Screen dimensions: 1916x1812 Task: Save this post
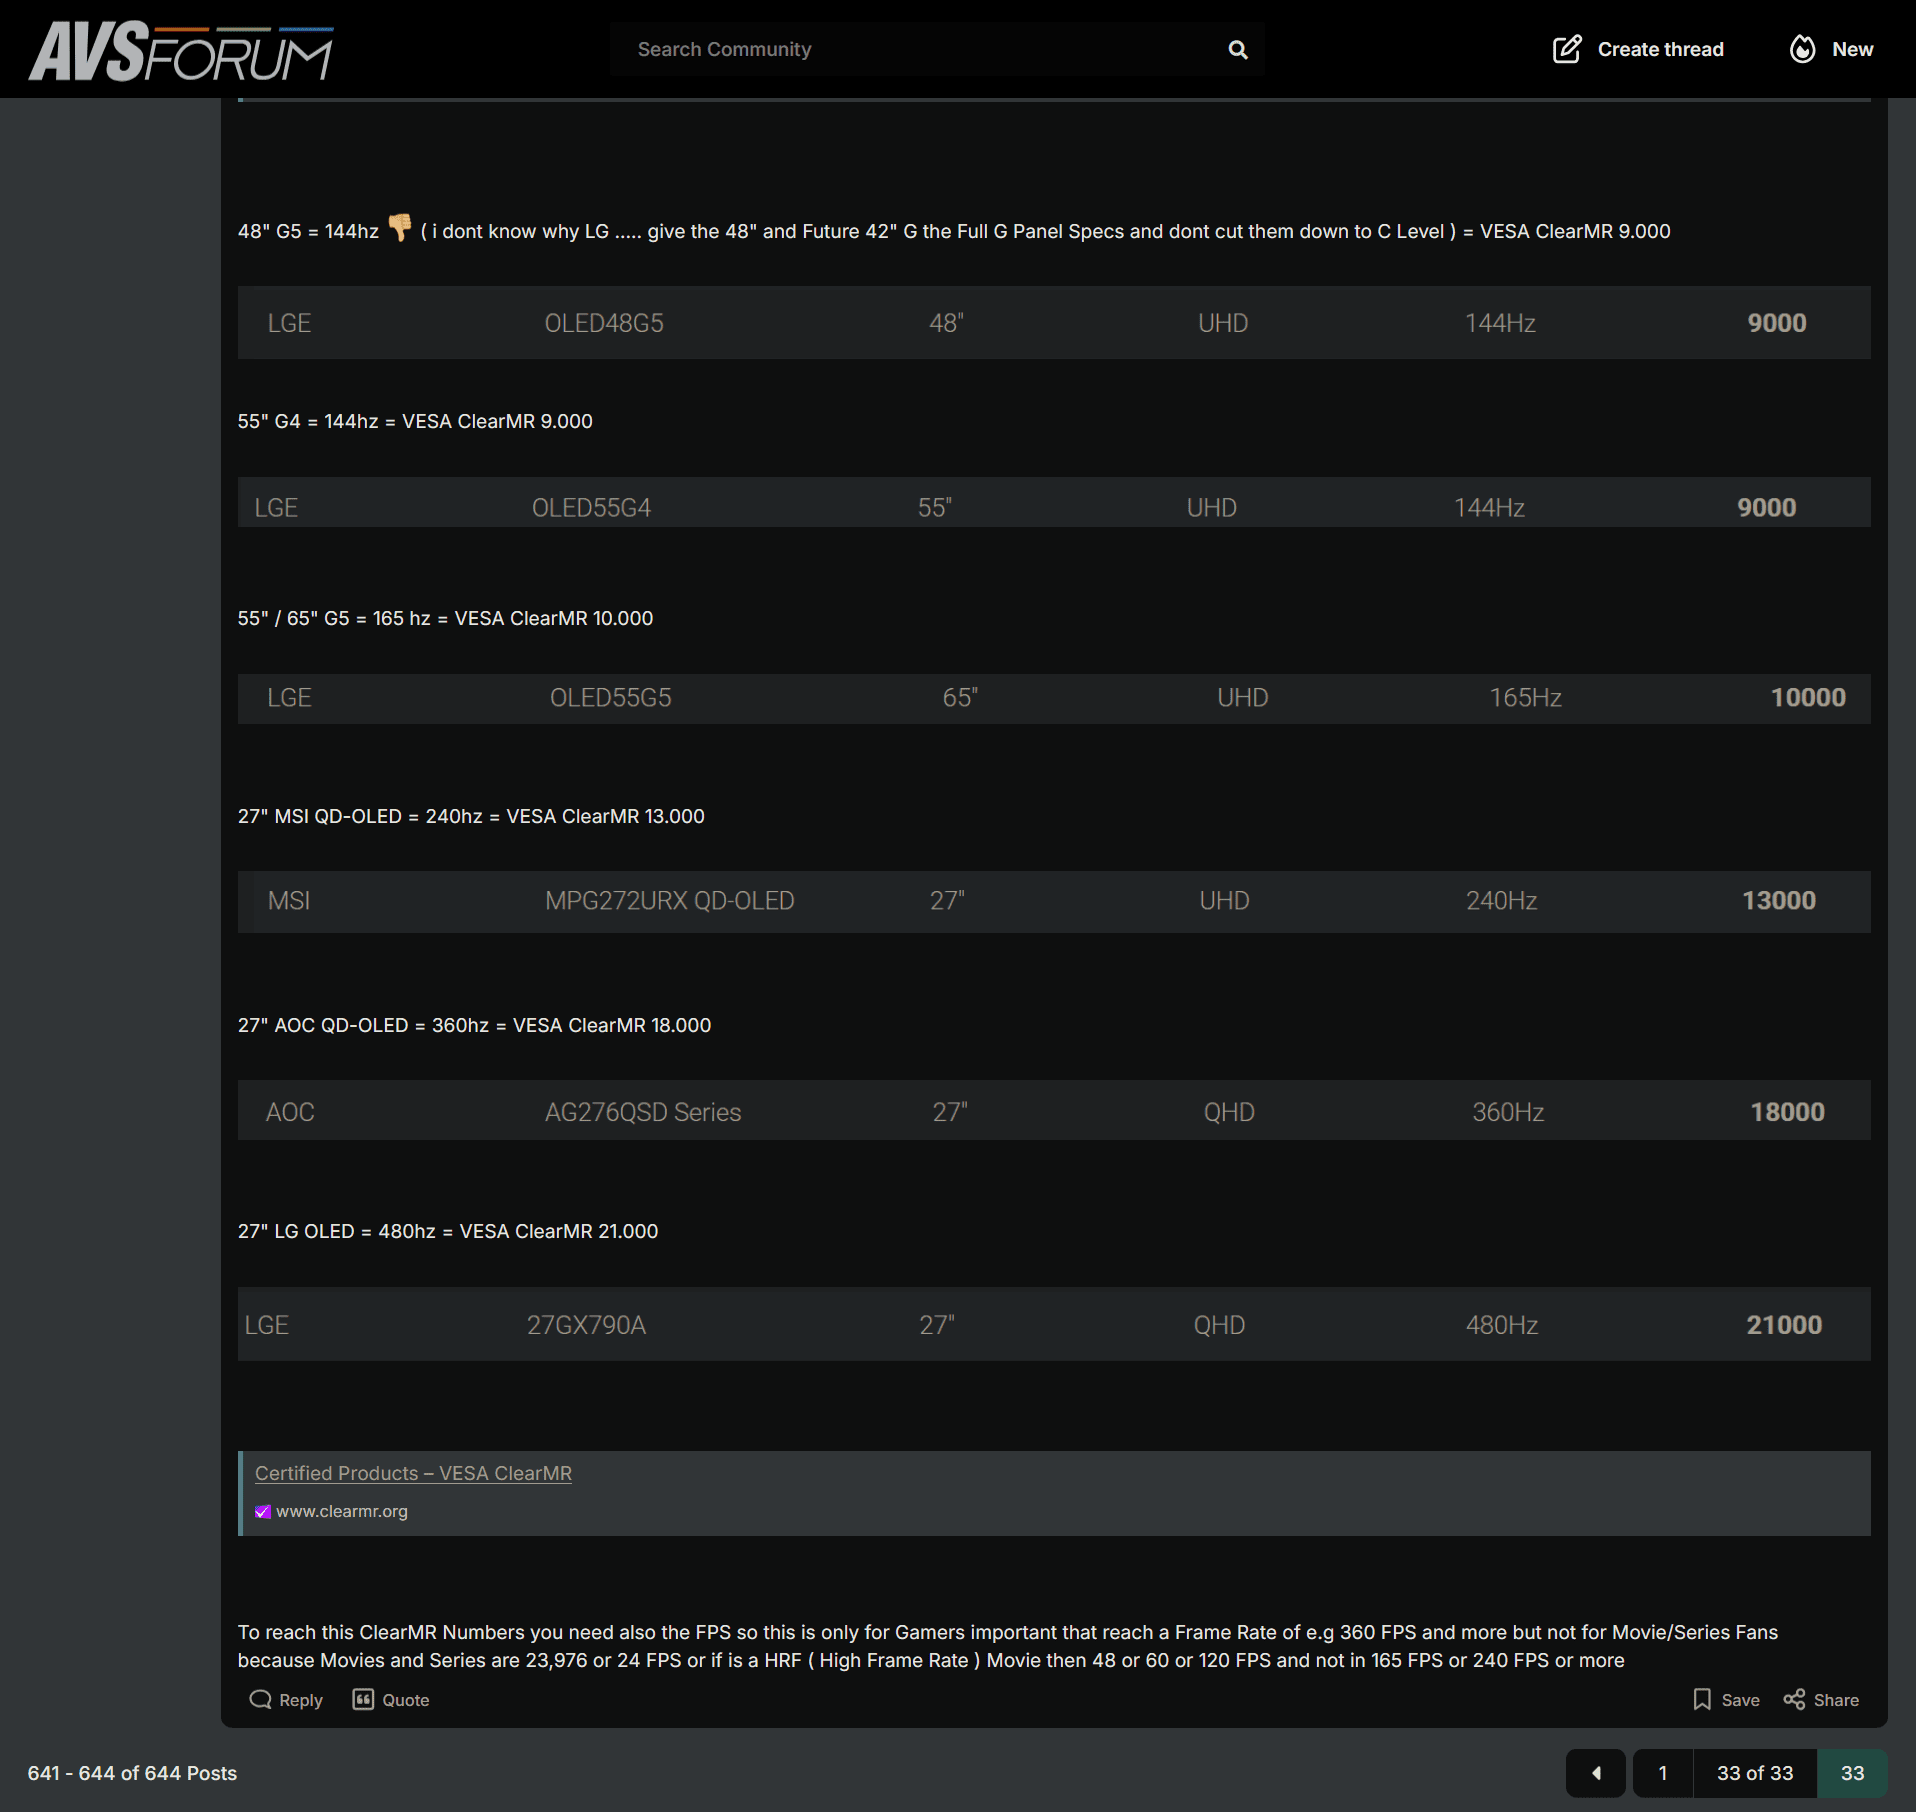coord(1727,1700)
